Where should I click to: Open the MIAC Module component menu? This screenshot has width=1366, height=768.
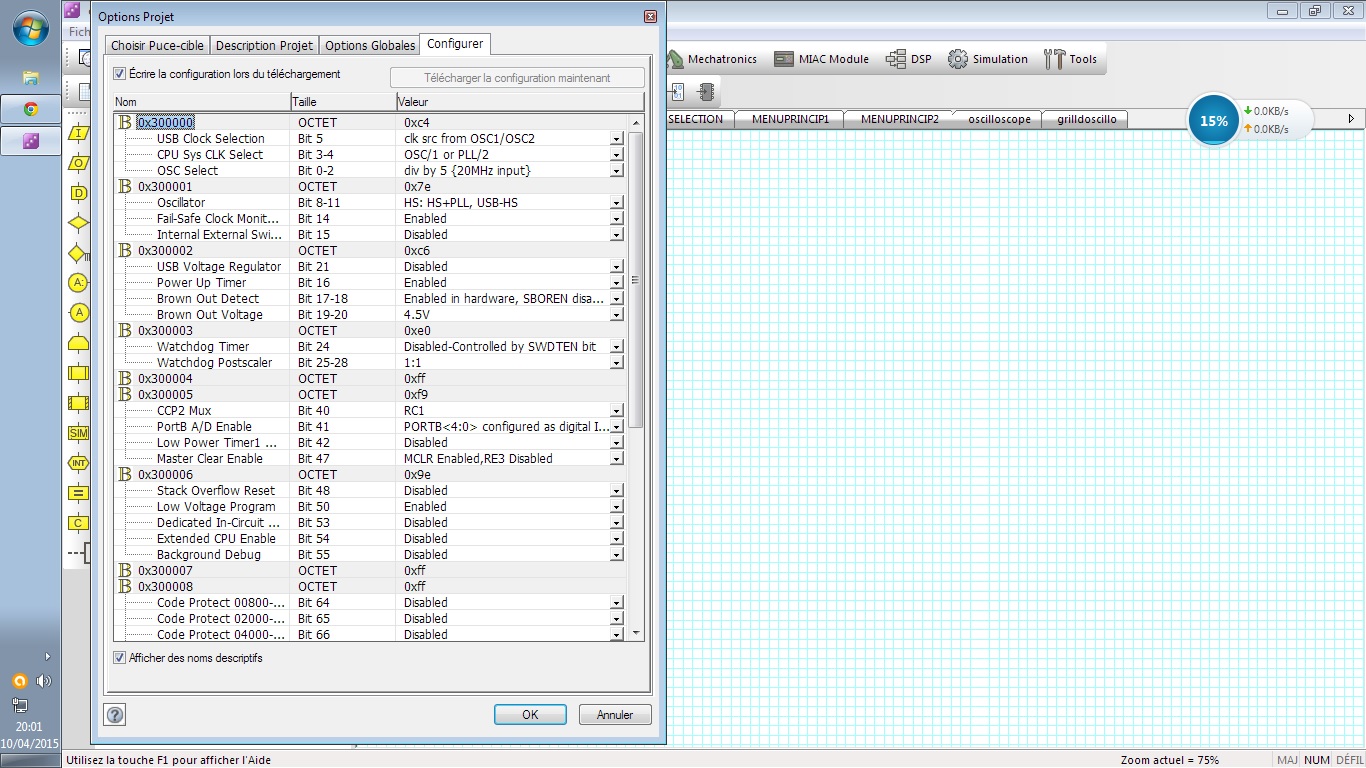(821, 59)
